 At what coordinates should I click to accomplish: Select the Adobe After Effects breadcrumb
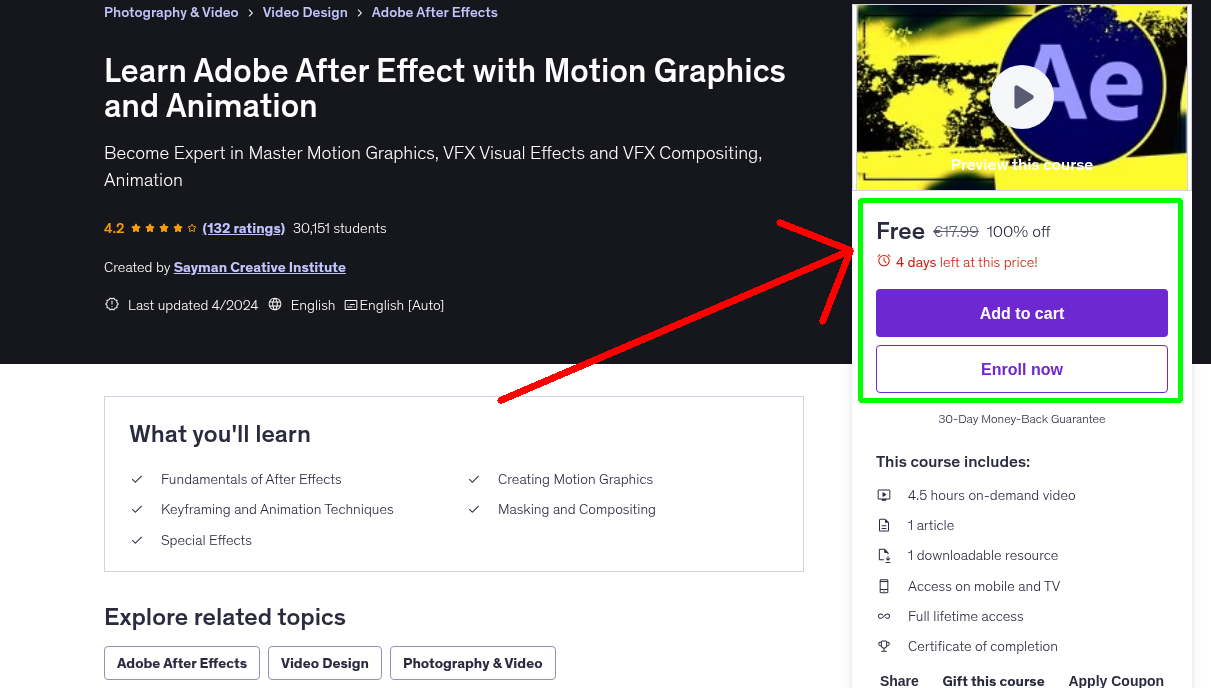[x=434, y=12]
